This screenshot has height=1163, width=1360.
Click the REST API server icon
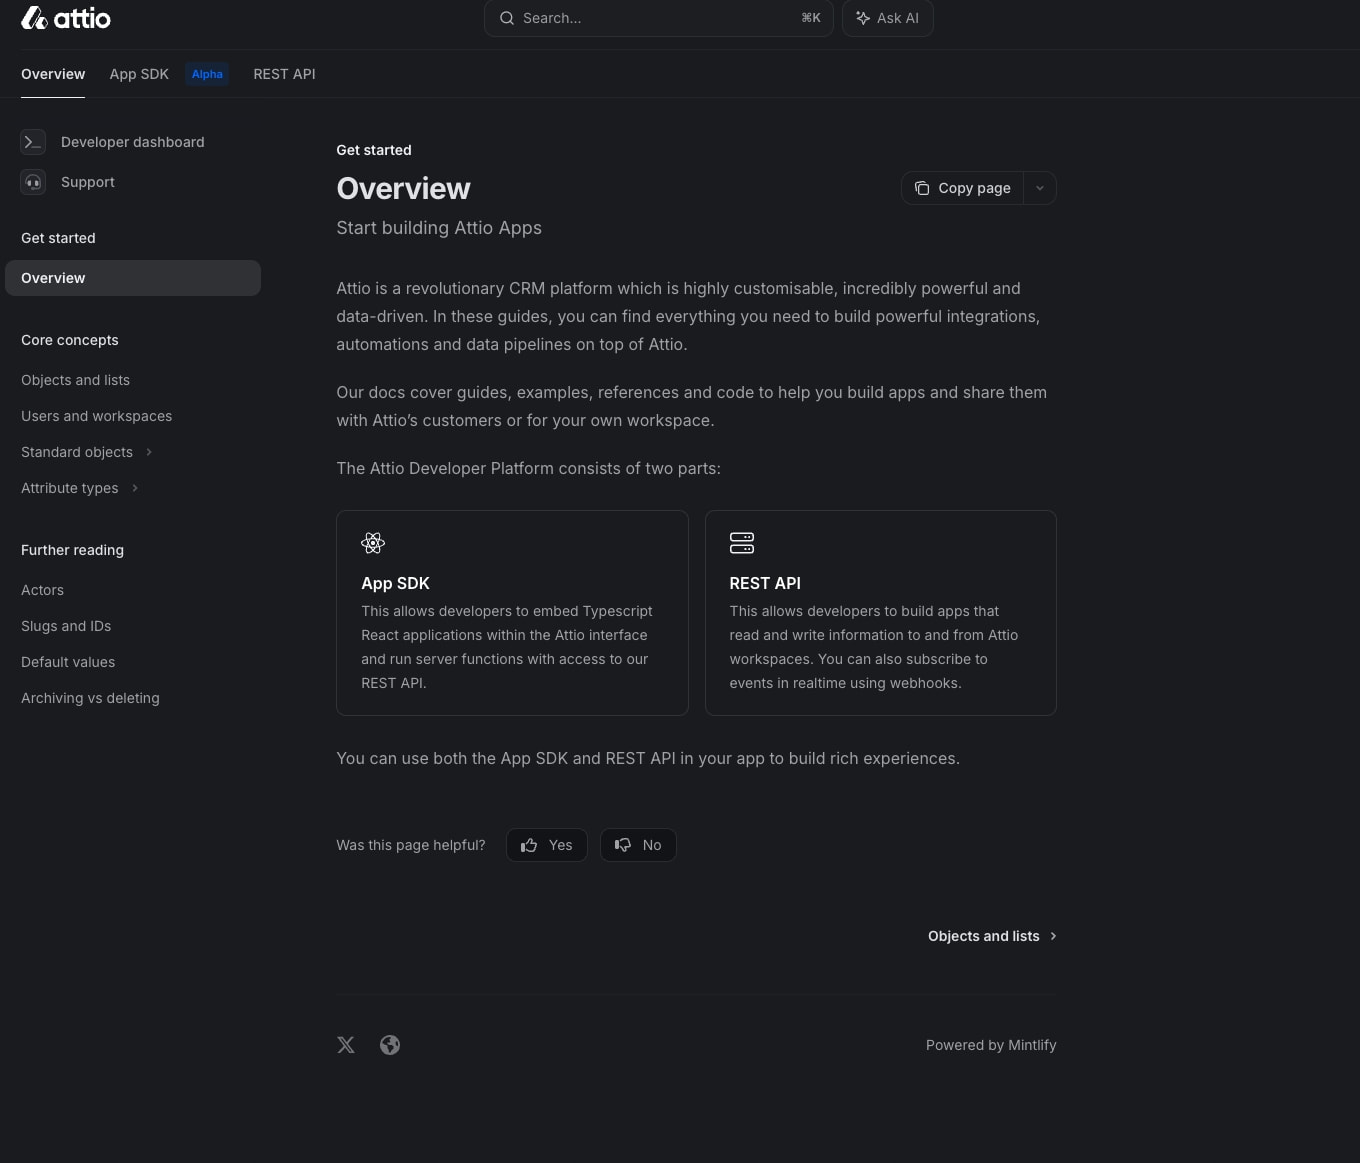coord(742,543)
